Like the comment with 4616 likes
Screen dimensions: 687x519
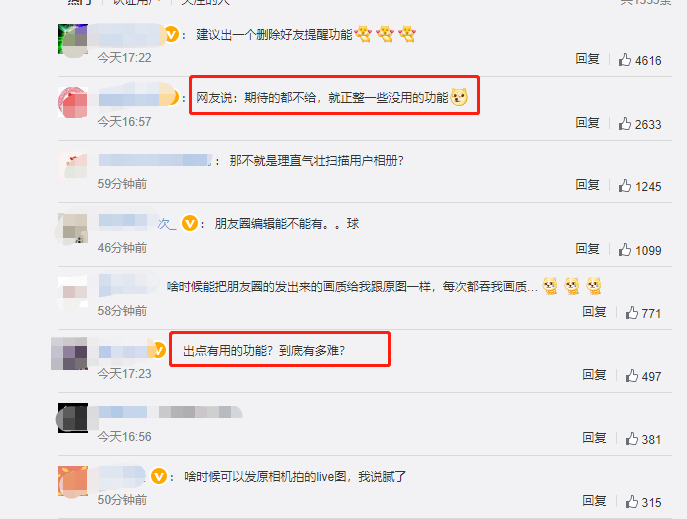click(625, 60)
